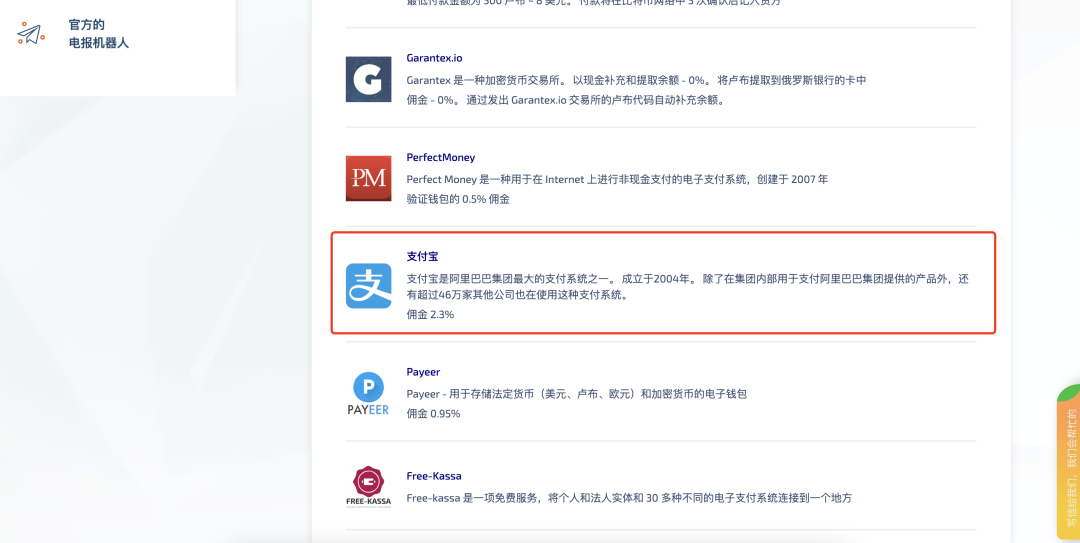Open the Garantex.io title link
The image size is (1080, 543).
(x=434, y=58)
